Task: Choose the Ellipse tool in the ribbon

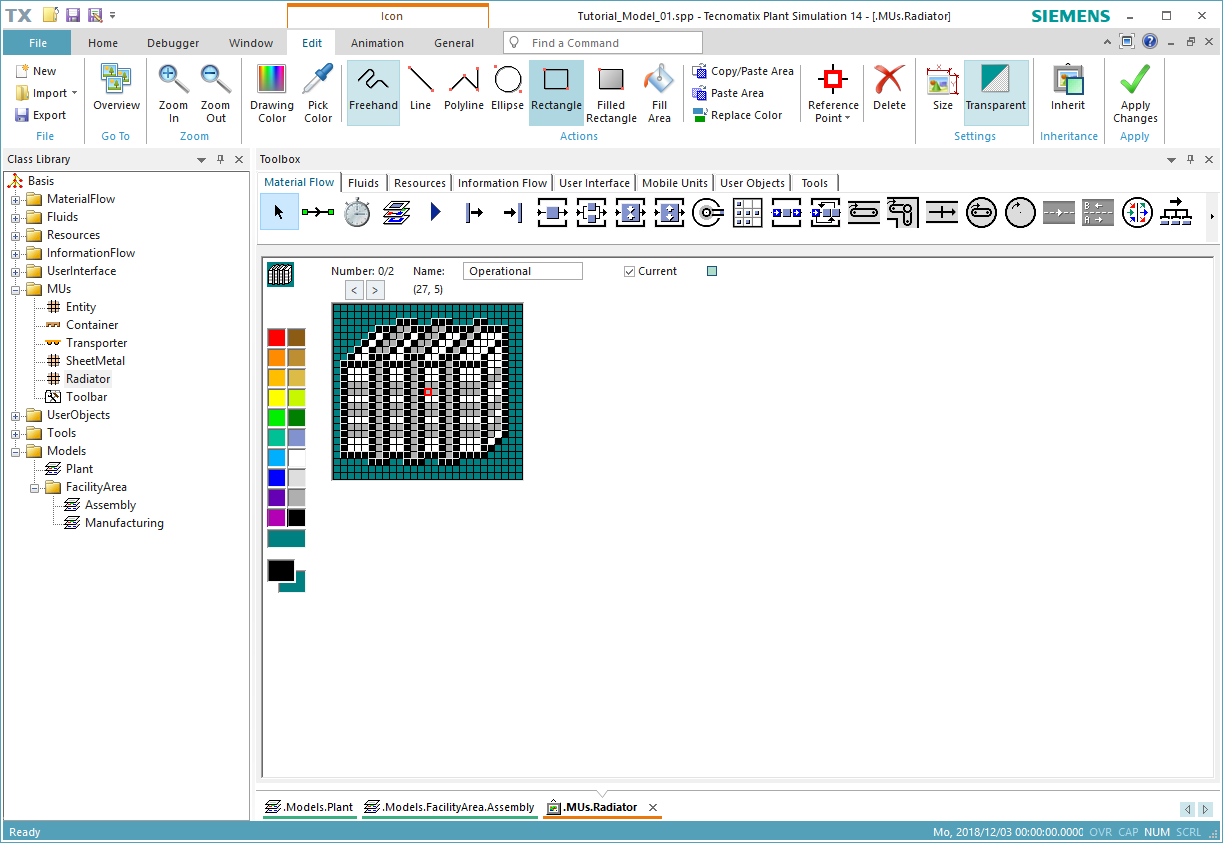Action: pos(507,92)
